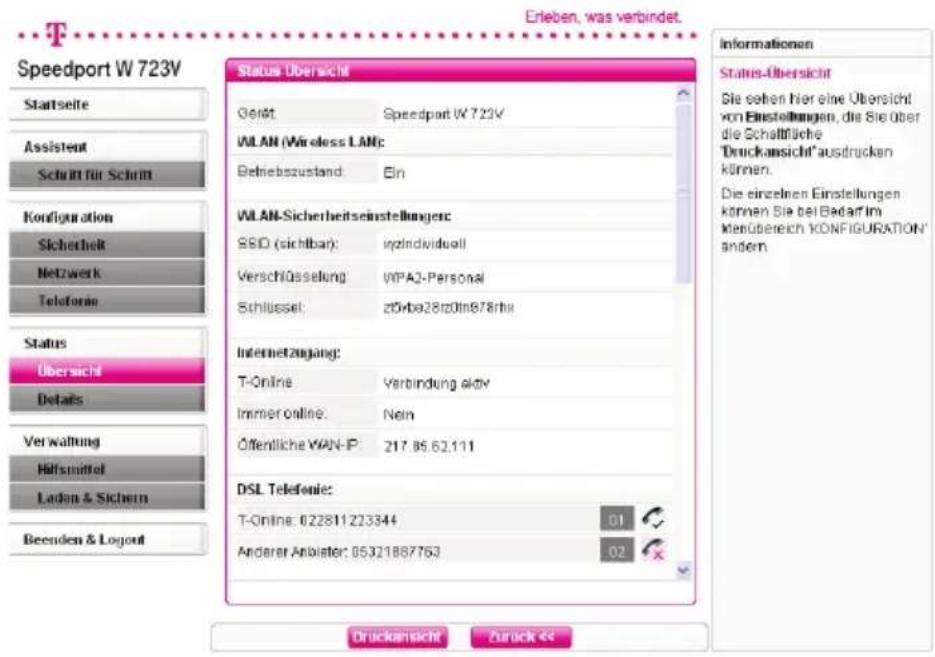Click the Immer online value Nein
The width and height of the screenshot is (935, 657).
(x=398, y=414)
